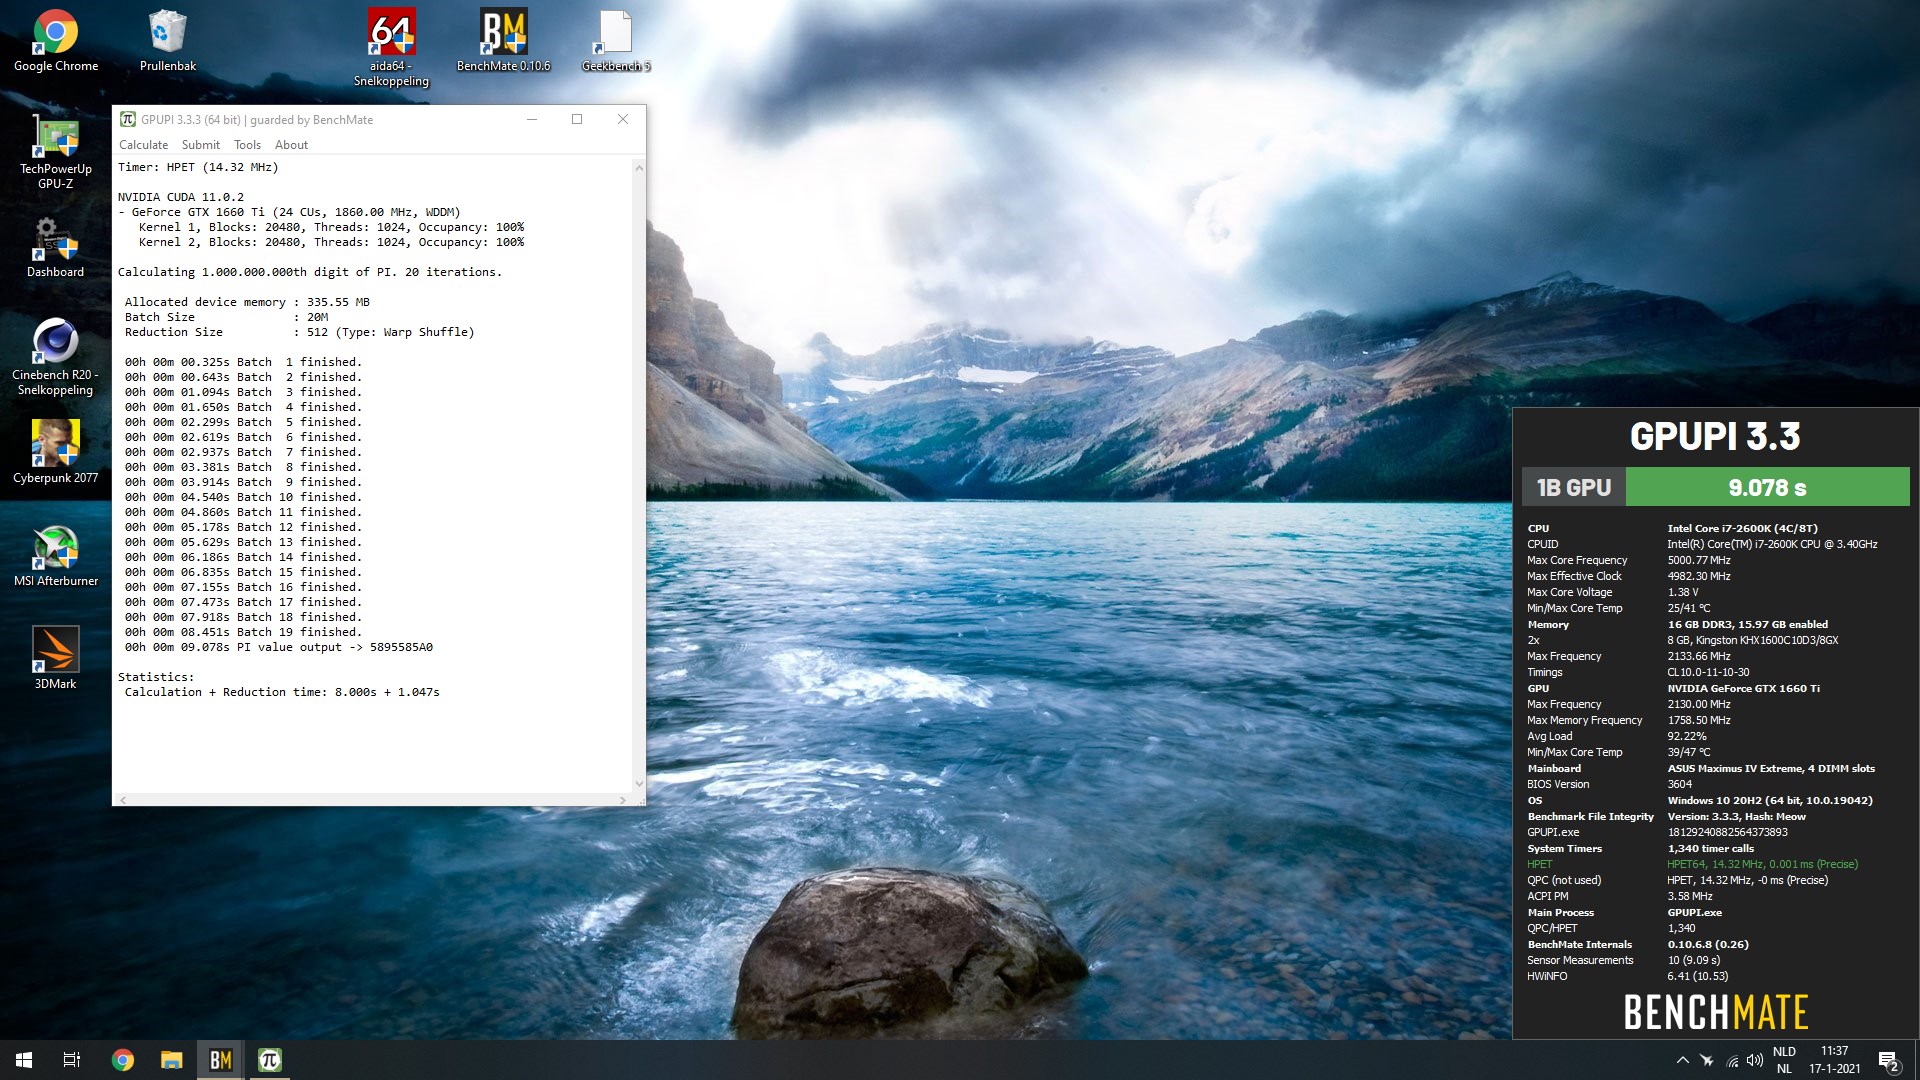1920x1080 pixels.
Task: Click the tray icon left of the network icon
Action: (1707, 1060)
